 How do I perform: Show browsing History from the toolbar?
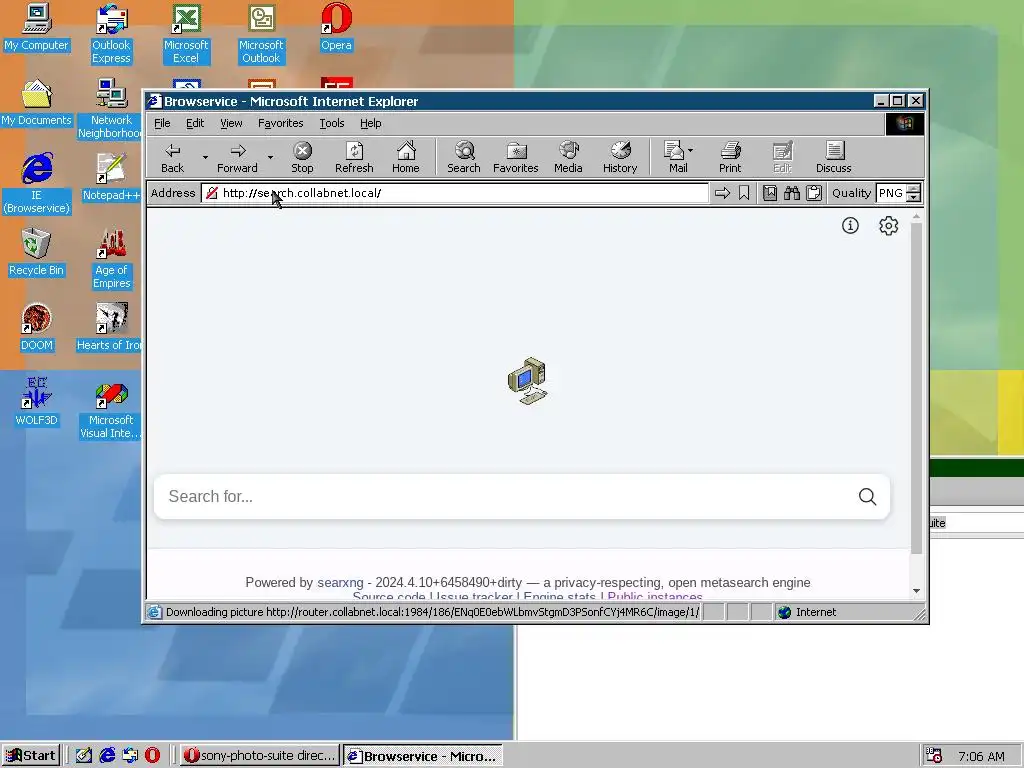coord(620,158)
